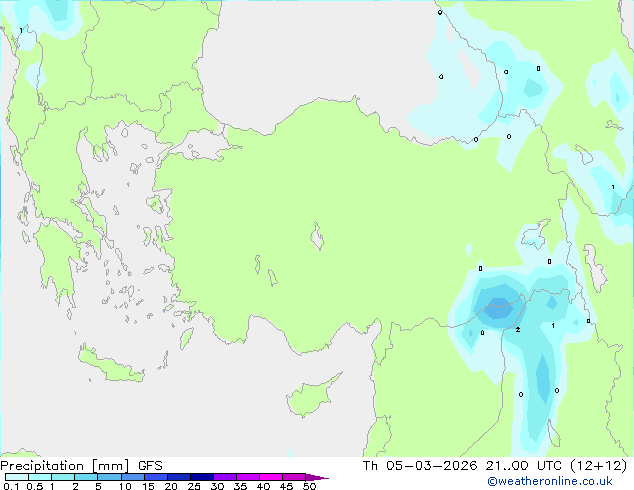Click the '21..00 UTC' time text
Image resolution: width=634 pixels, height=490 pixels.
[x=524, y=466]
